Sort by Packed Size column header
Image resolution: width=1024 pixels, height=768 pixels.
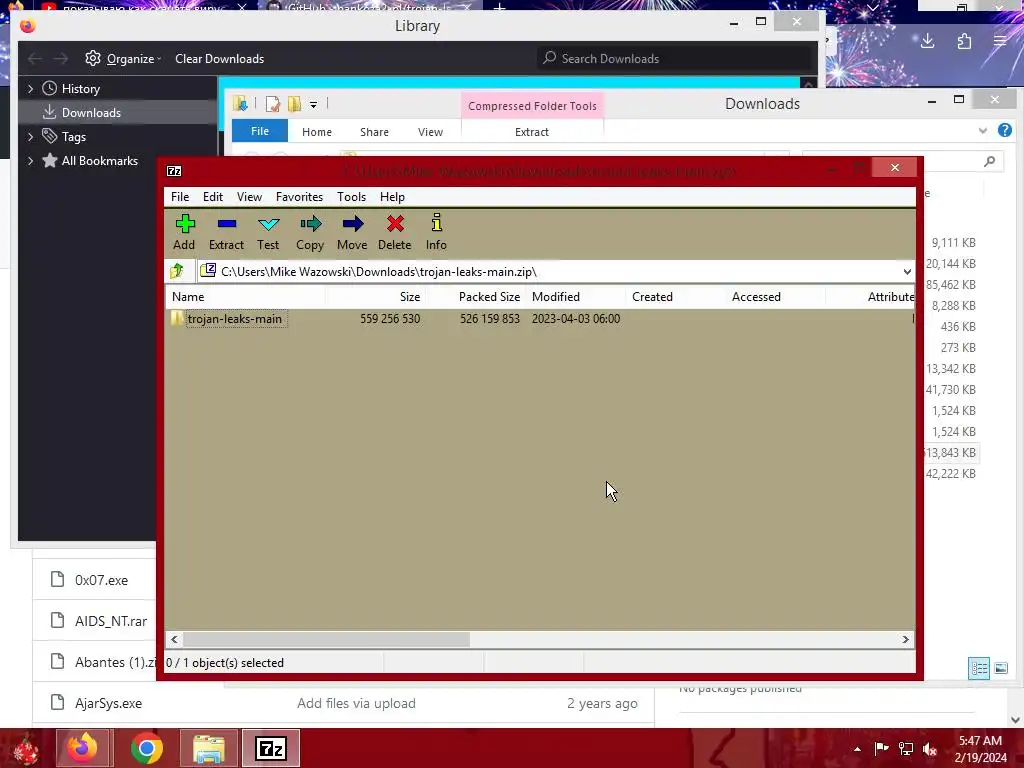(489, 296)
